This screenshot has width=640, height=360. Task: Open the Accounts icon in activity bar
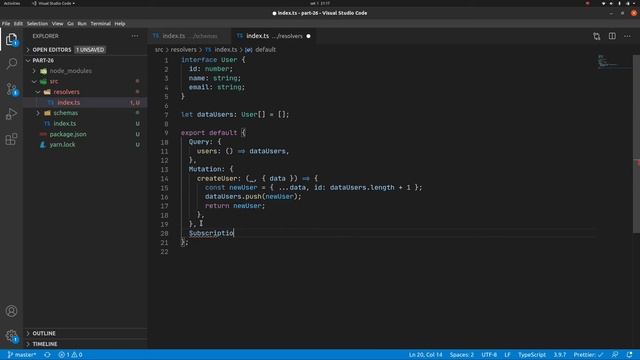pos(11,311)
